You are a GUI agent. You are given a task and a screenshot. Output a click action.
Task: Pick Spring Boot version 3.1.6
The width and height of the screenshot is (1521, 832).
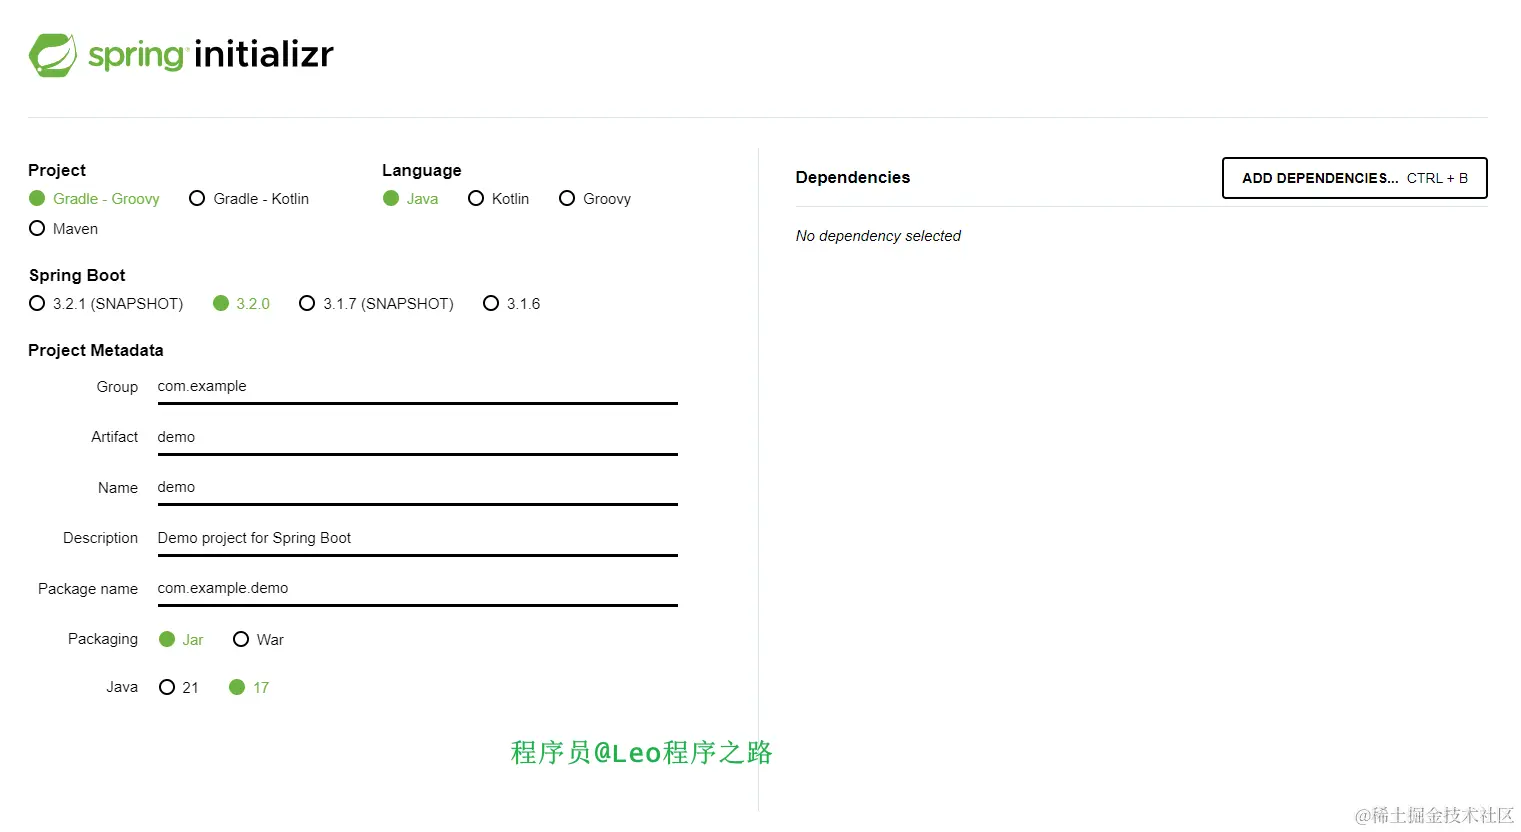(x=512, y=304)
